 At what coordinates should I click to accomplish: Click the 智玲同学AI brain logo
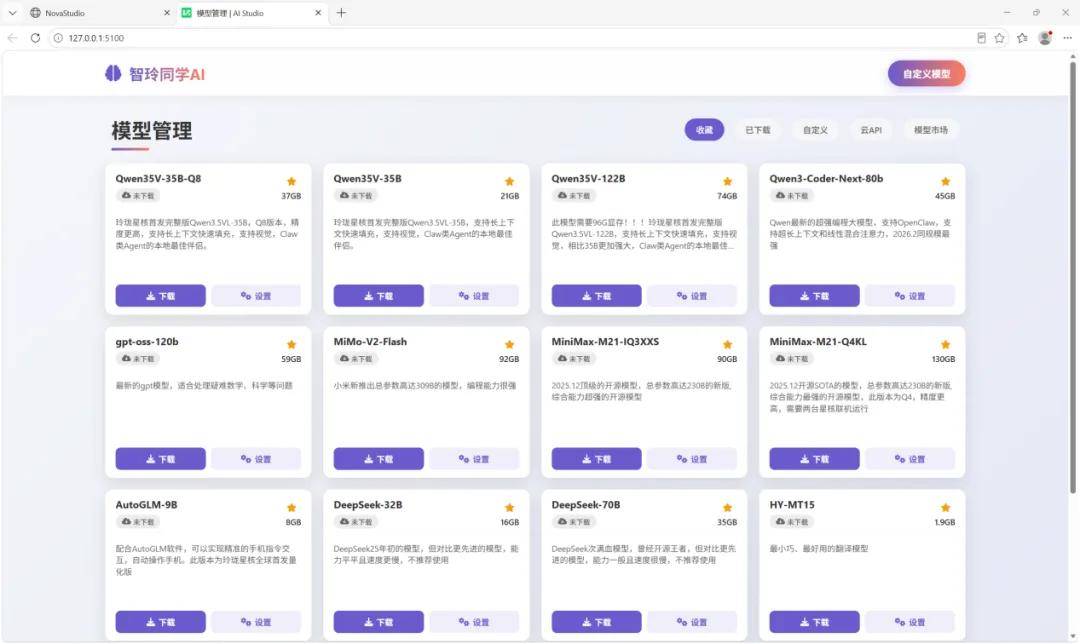[113, 74]
